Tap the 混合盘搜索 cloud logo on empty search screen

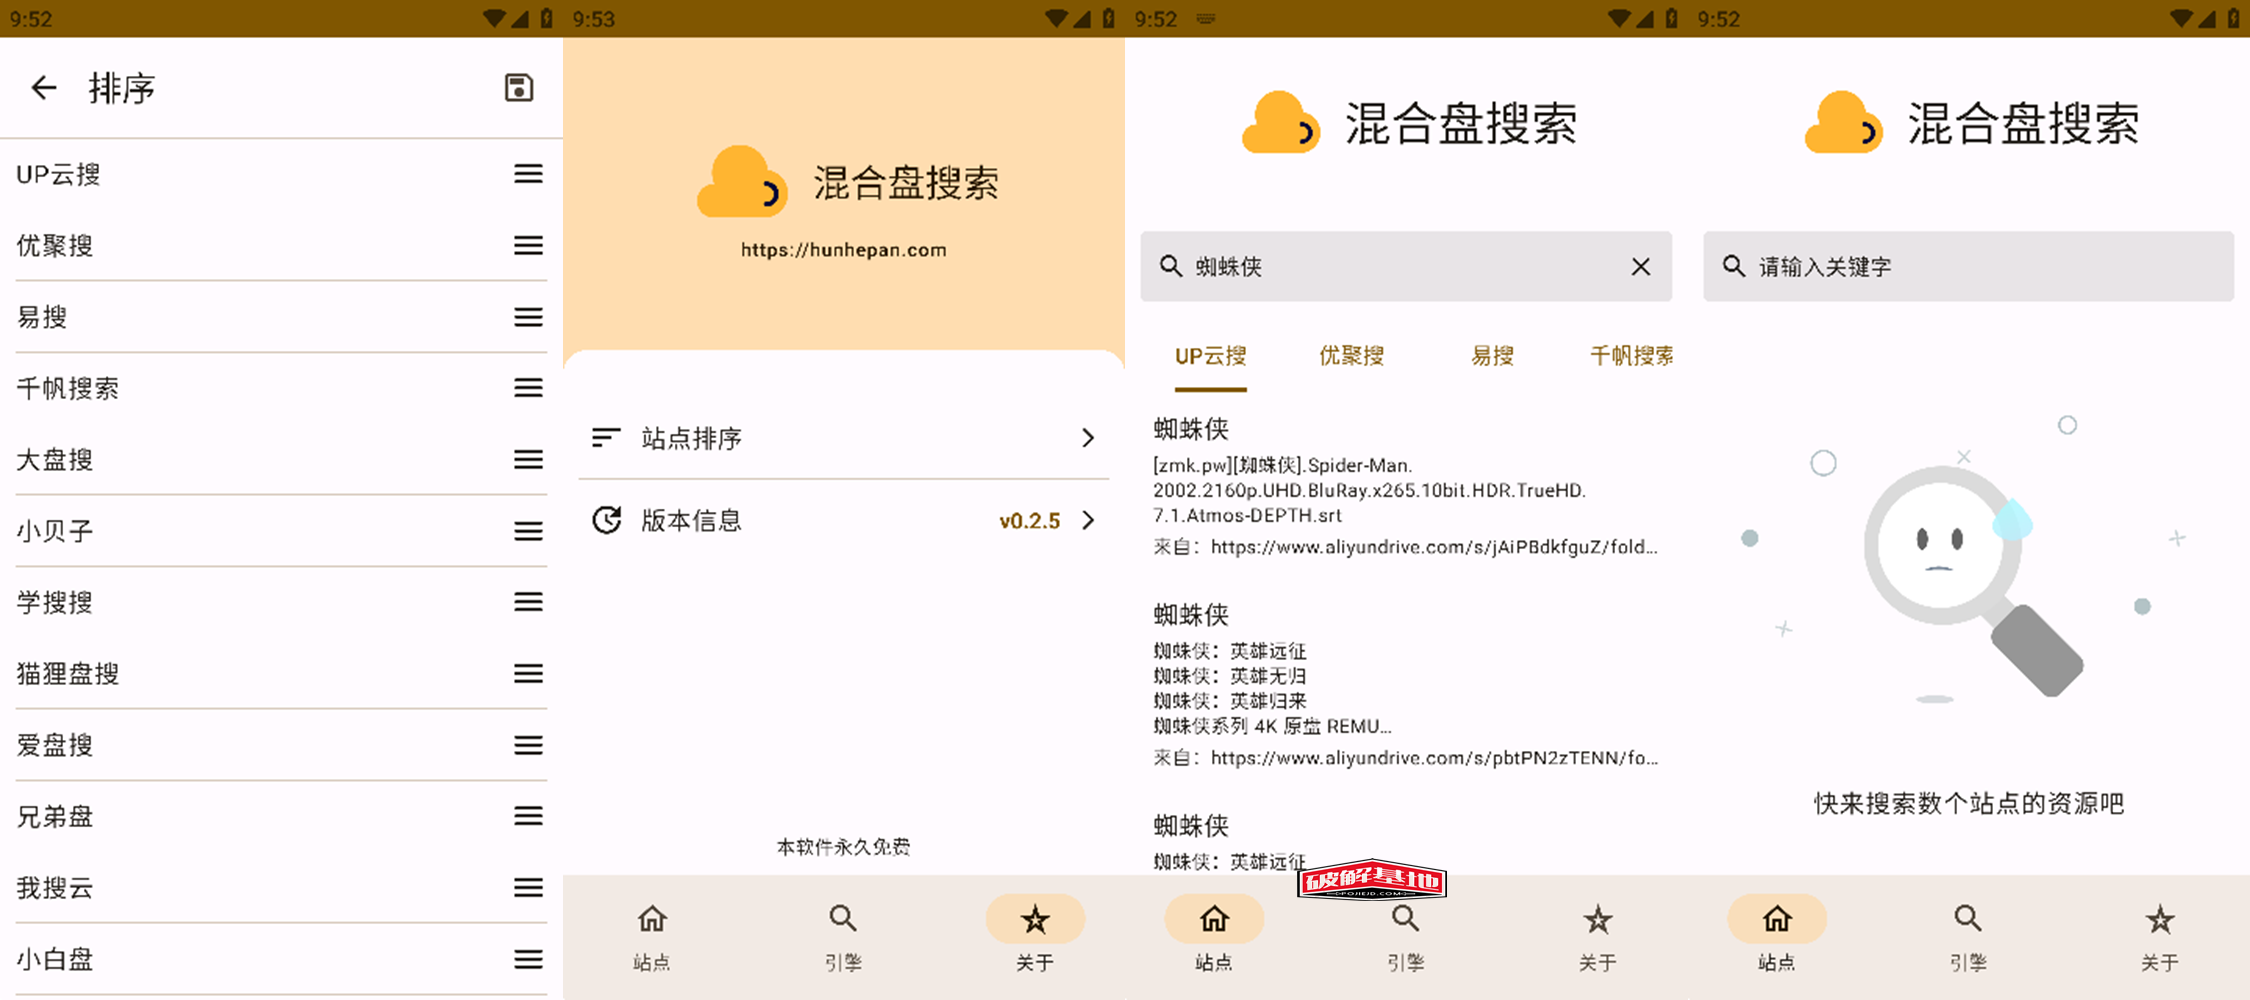pos(1843,123)
